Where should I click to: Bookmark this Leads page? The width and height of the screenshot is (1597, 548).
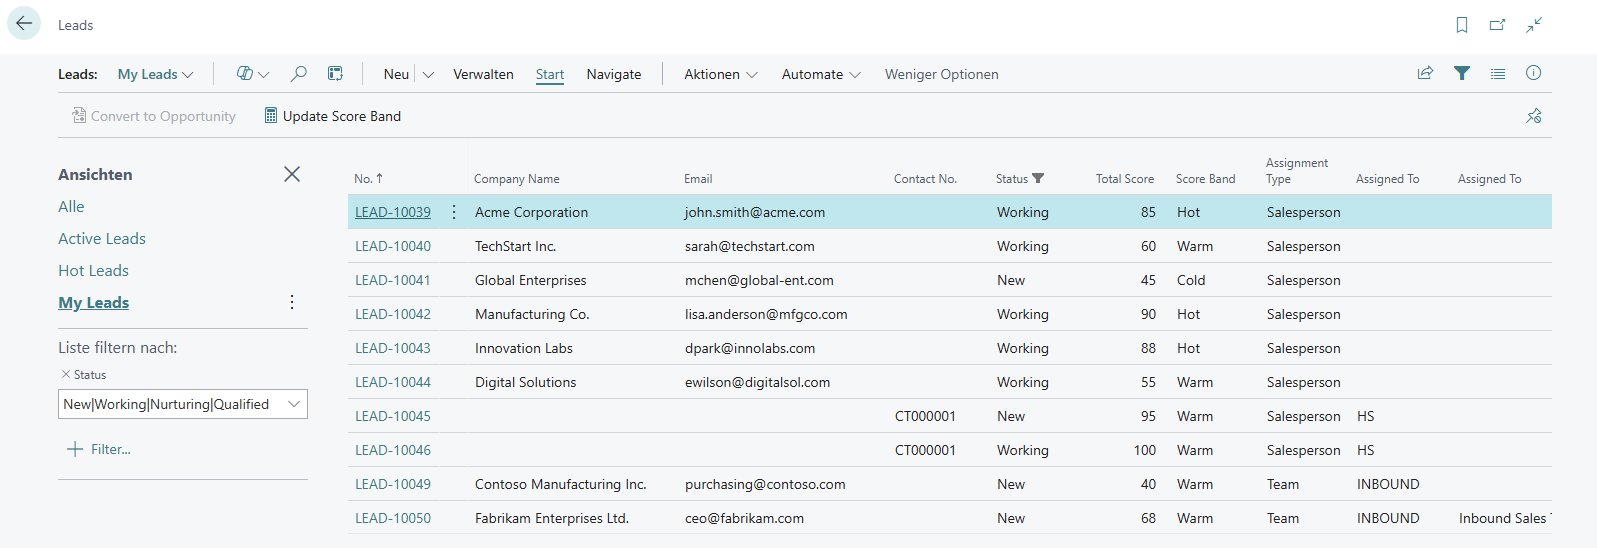(1462, 25)
